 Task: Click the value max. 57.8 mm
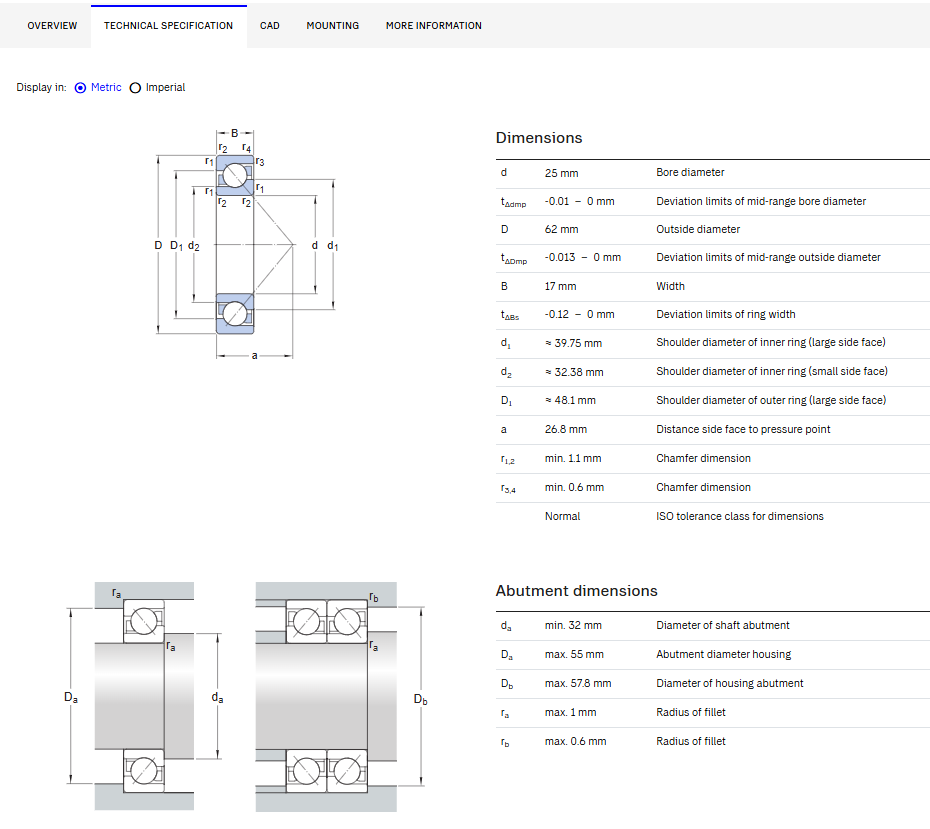578,684
